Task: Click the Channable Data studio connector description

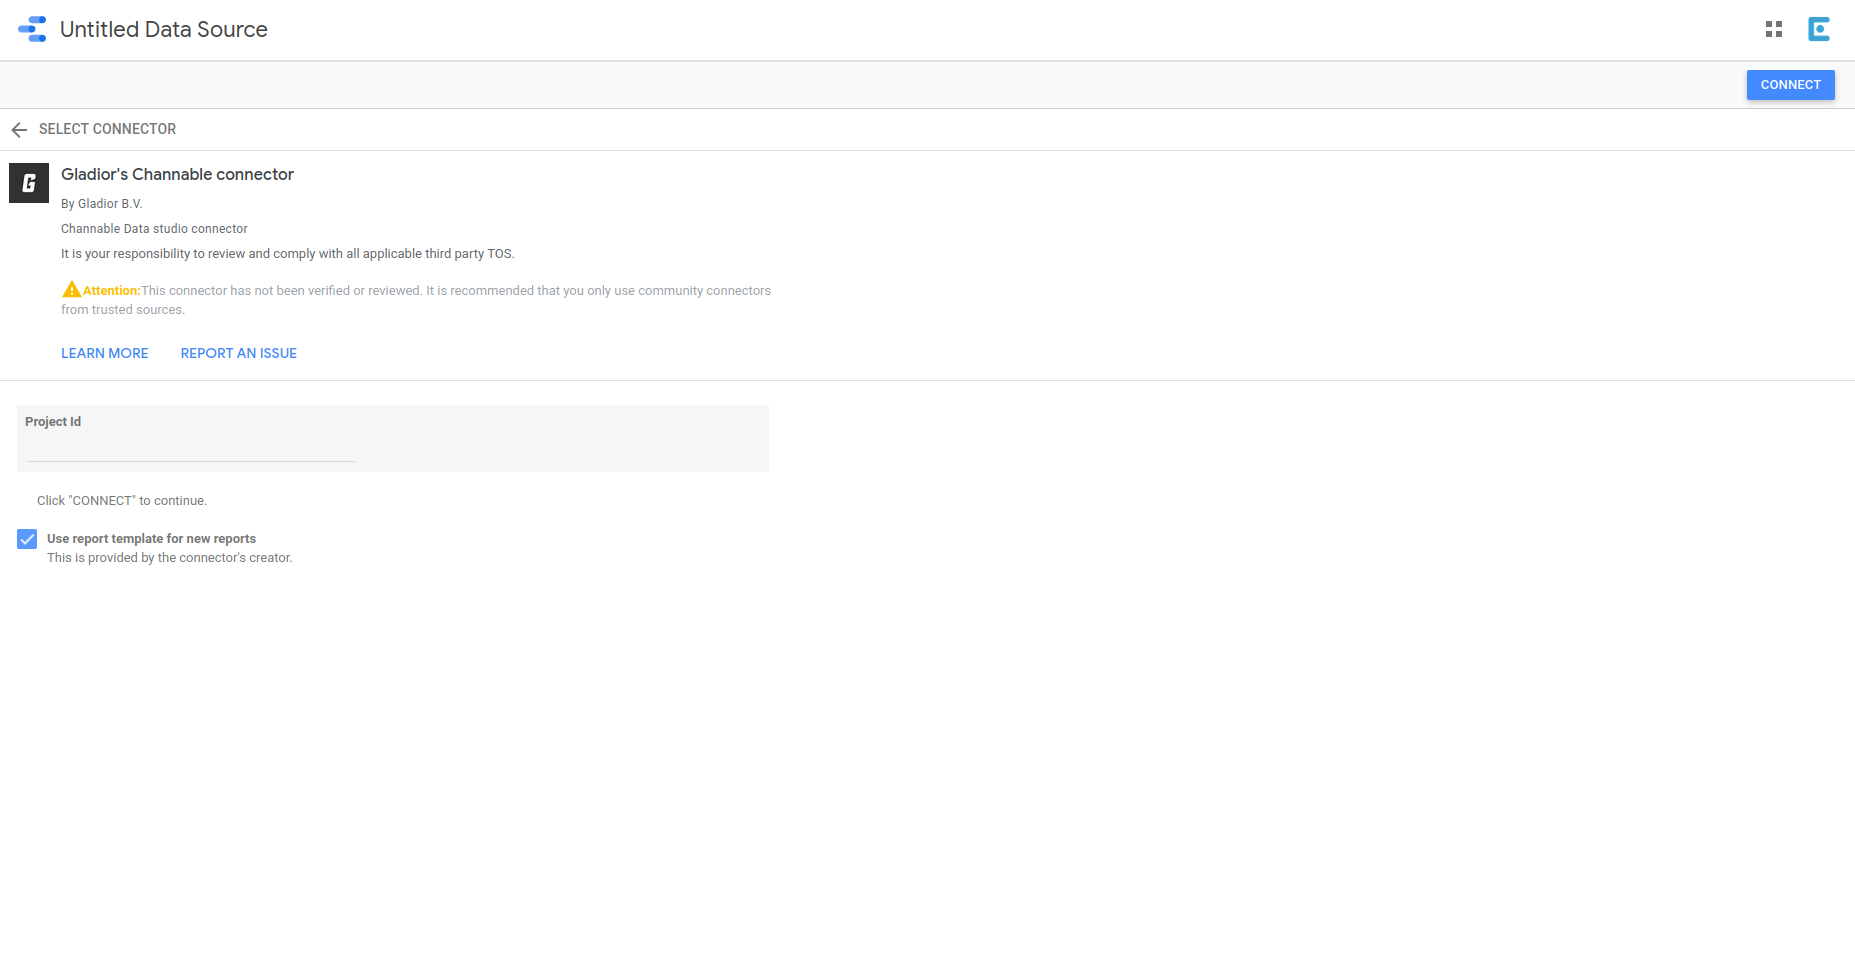Action: 154,229
